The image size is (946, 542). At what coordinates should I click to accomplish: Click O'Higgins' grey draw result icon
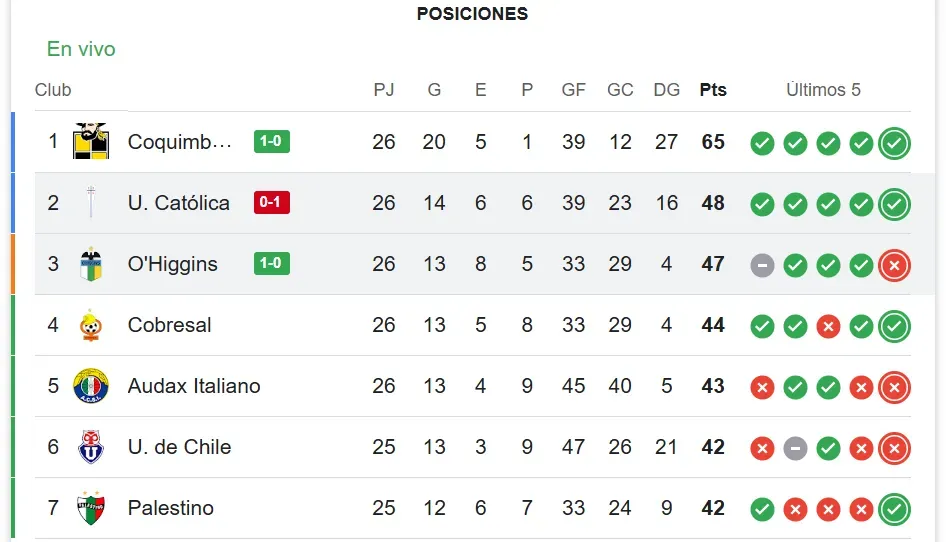pos(762,265)
